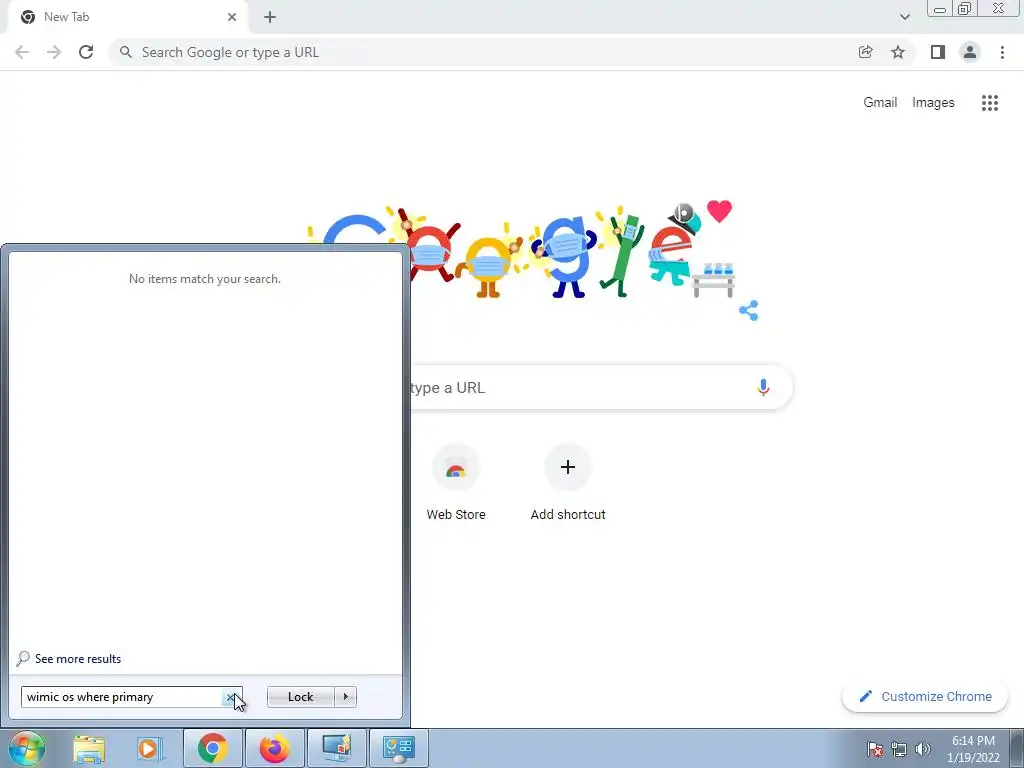The height and width of the screenshot is (768, 1024).
Task: Click inside the Start menu search field
Action: pos(121,697)
